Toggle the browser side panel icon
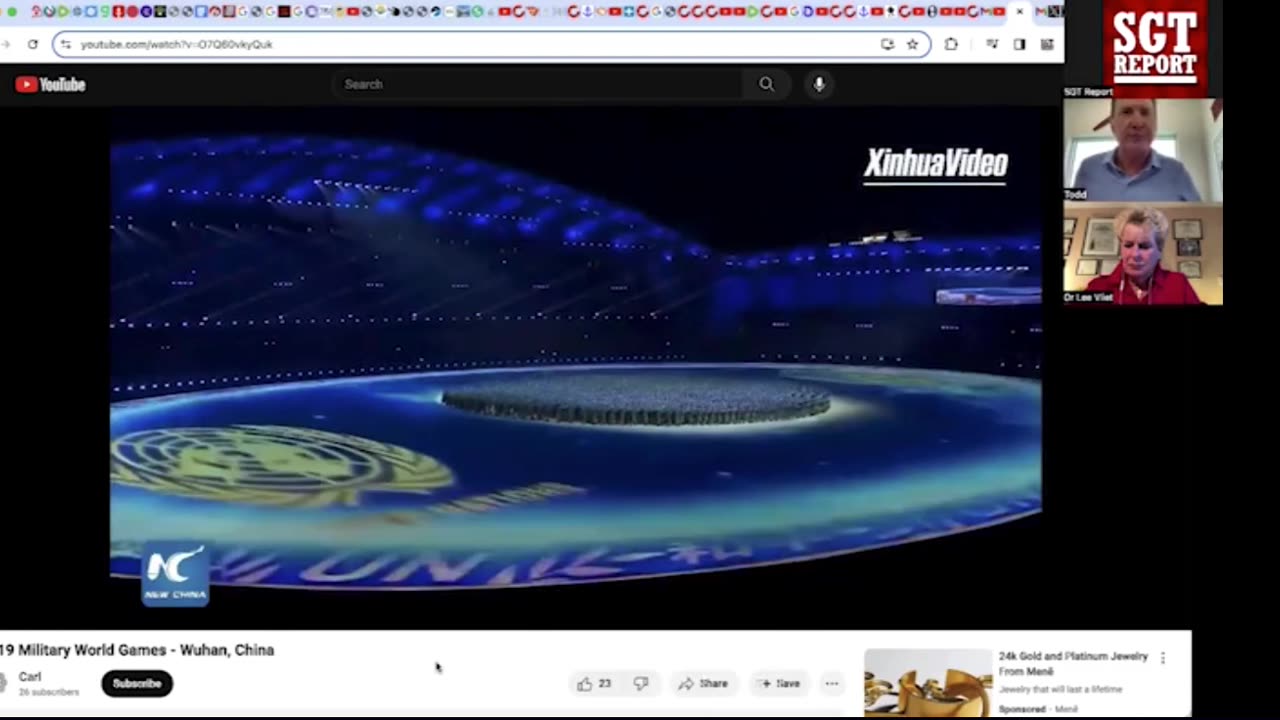The height and width of the screenshot is (720, 1280). pos(1019,44)
